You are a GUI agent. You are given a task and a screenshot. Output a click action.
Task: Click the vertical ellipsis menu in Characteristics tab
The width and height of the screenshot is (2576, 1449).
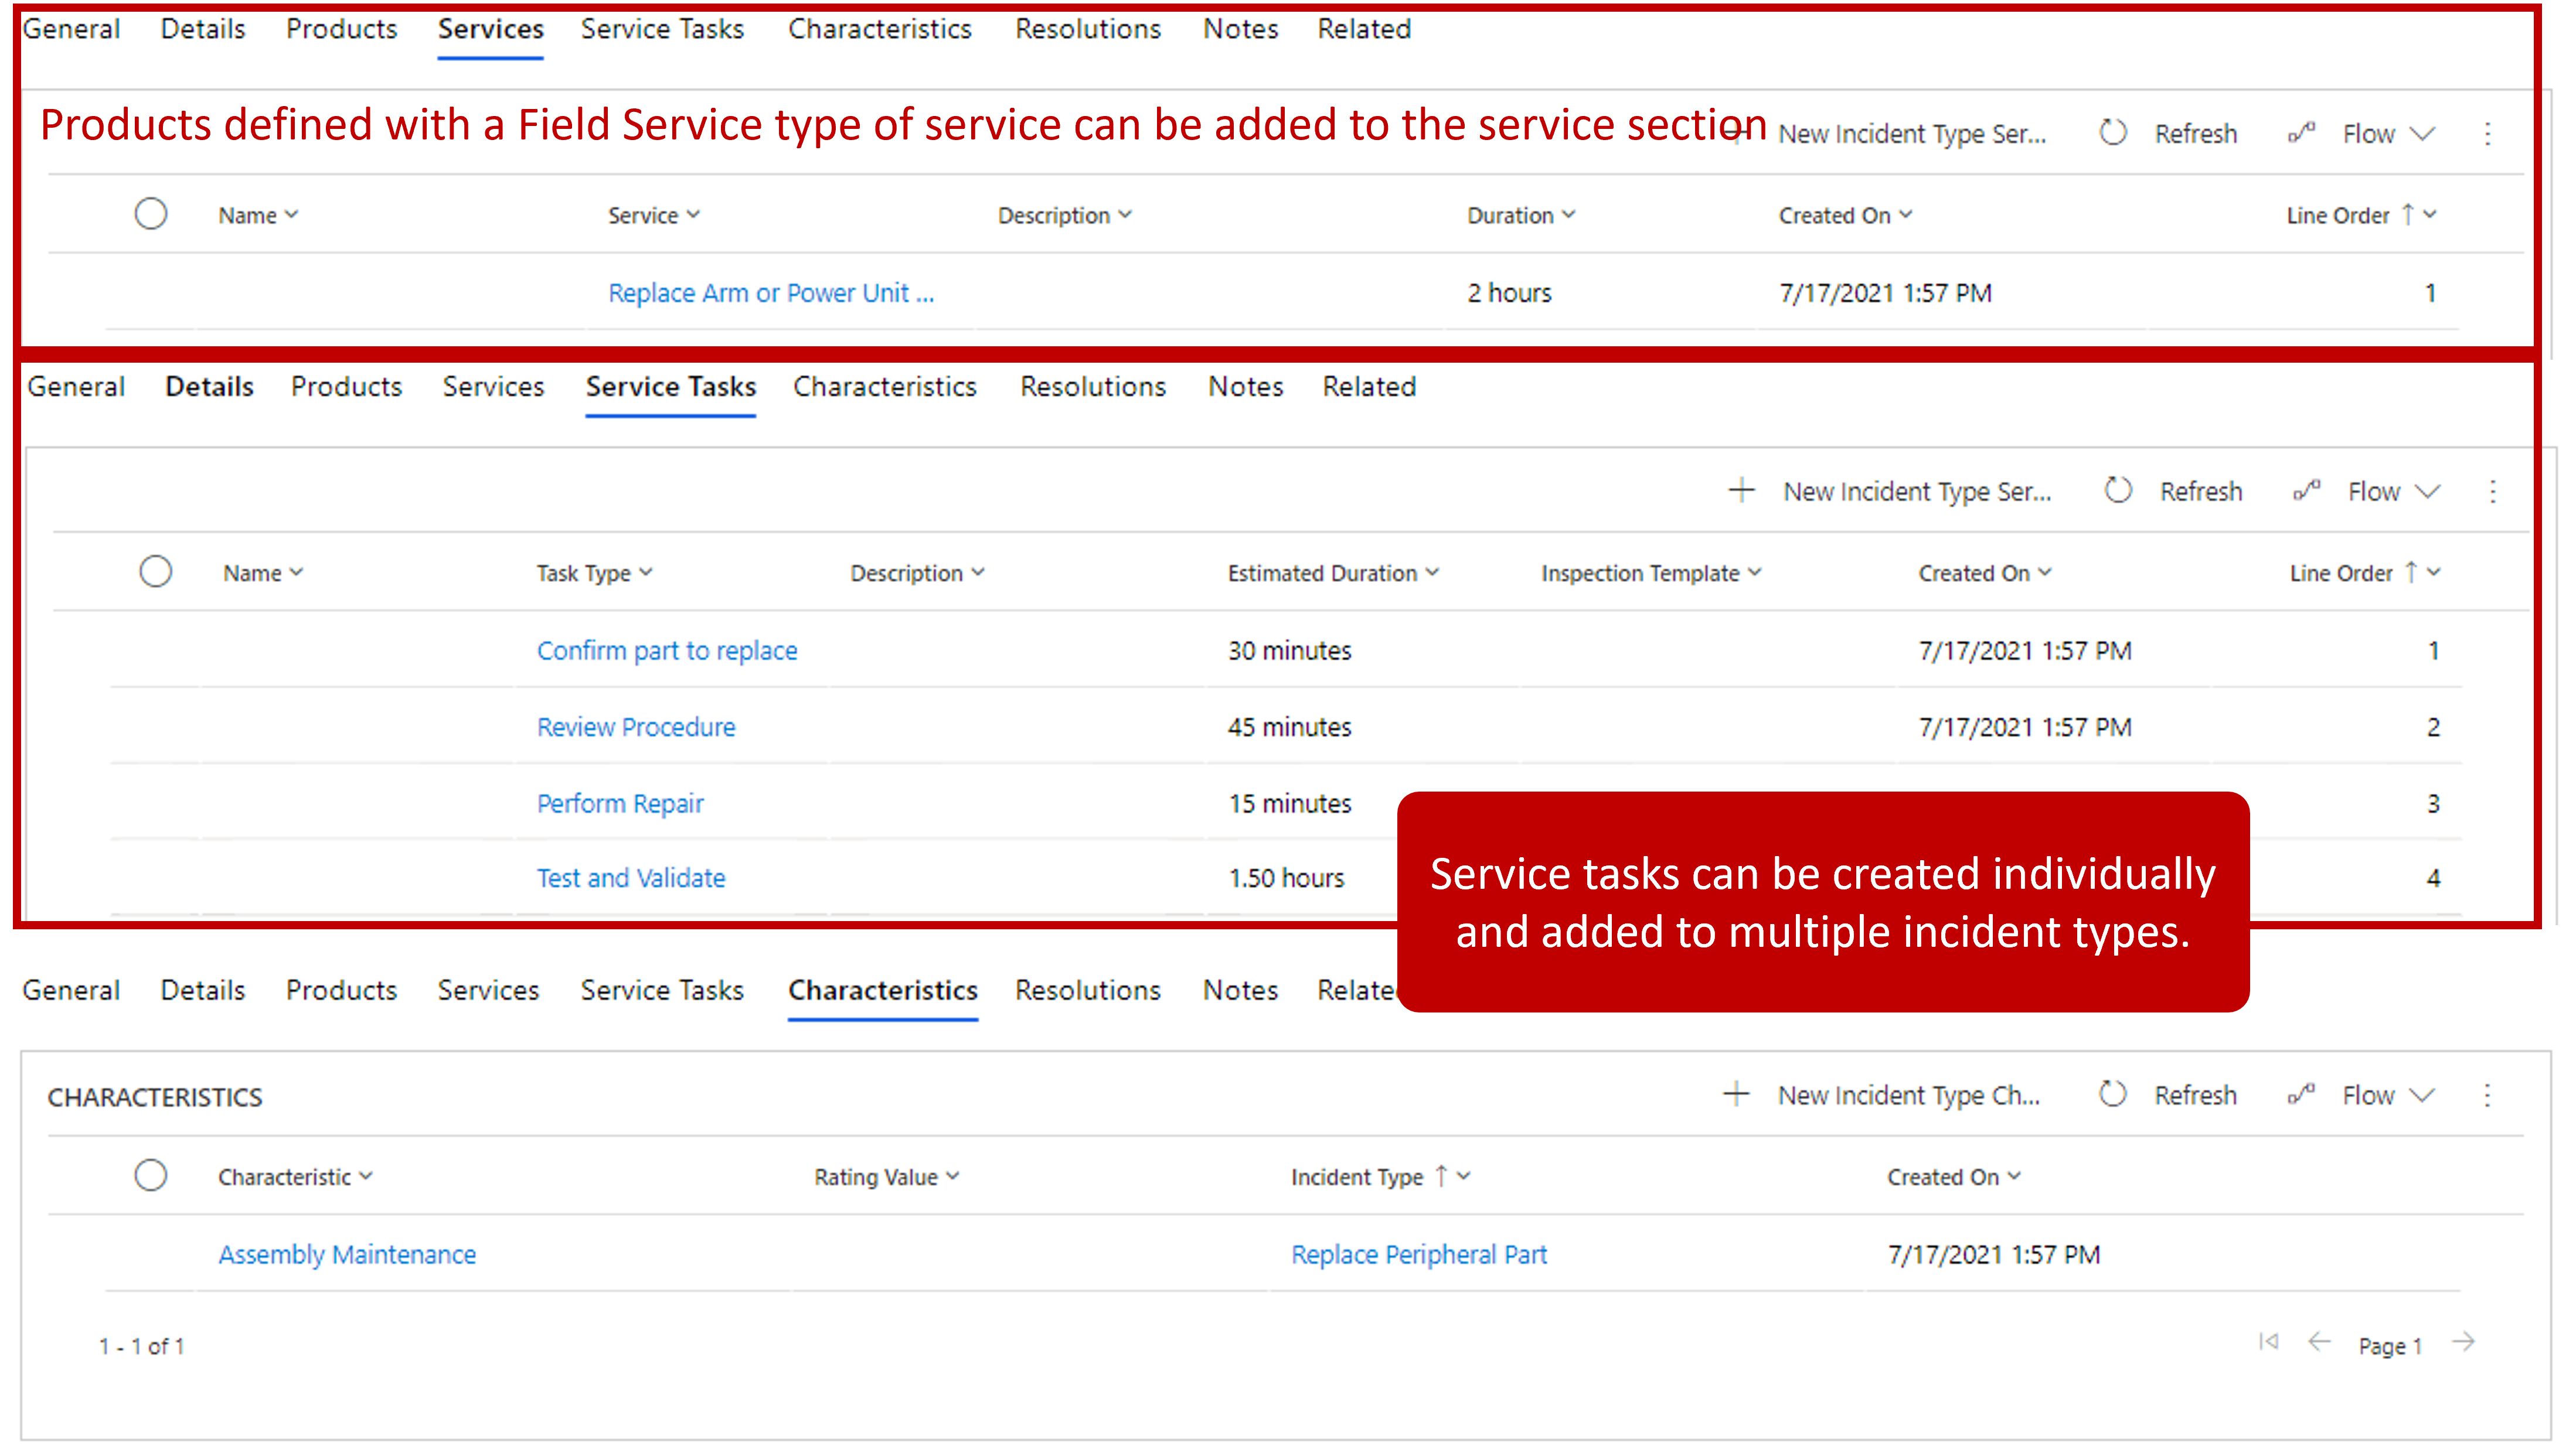pyautogui.click(x=2487, y=1095)
